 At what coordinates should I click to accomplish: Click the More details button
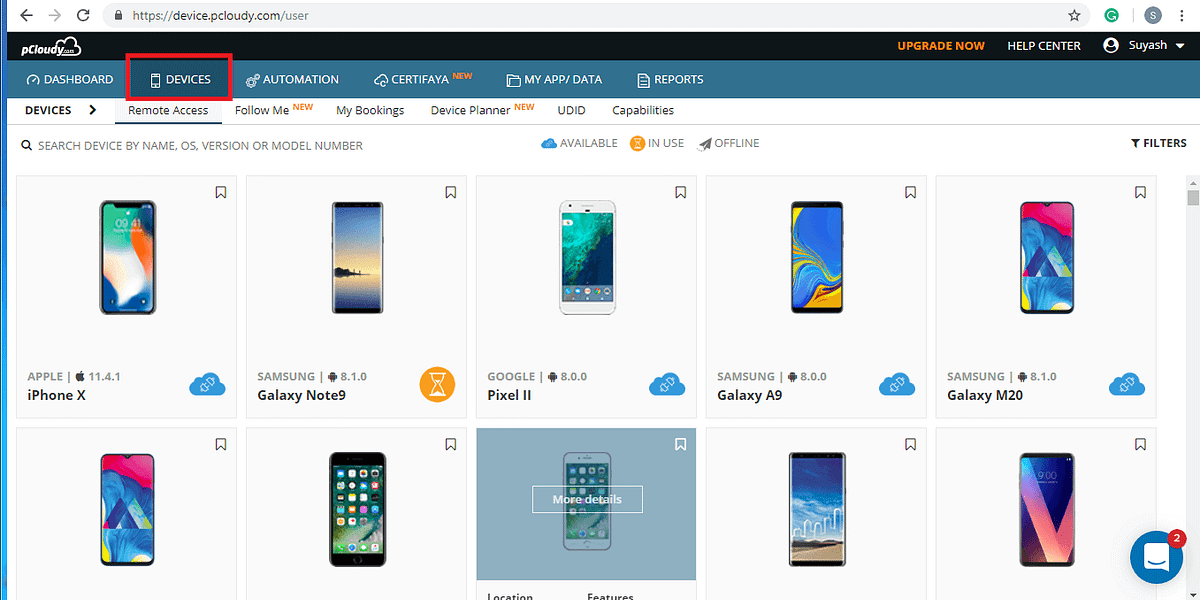click(587, 499)
